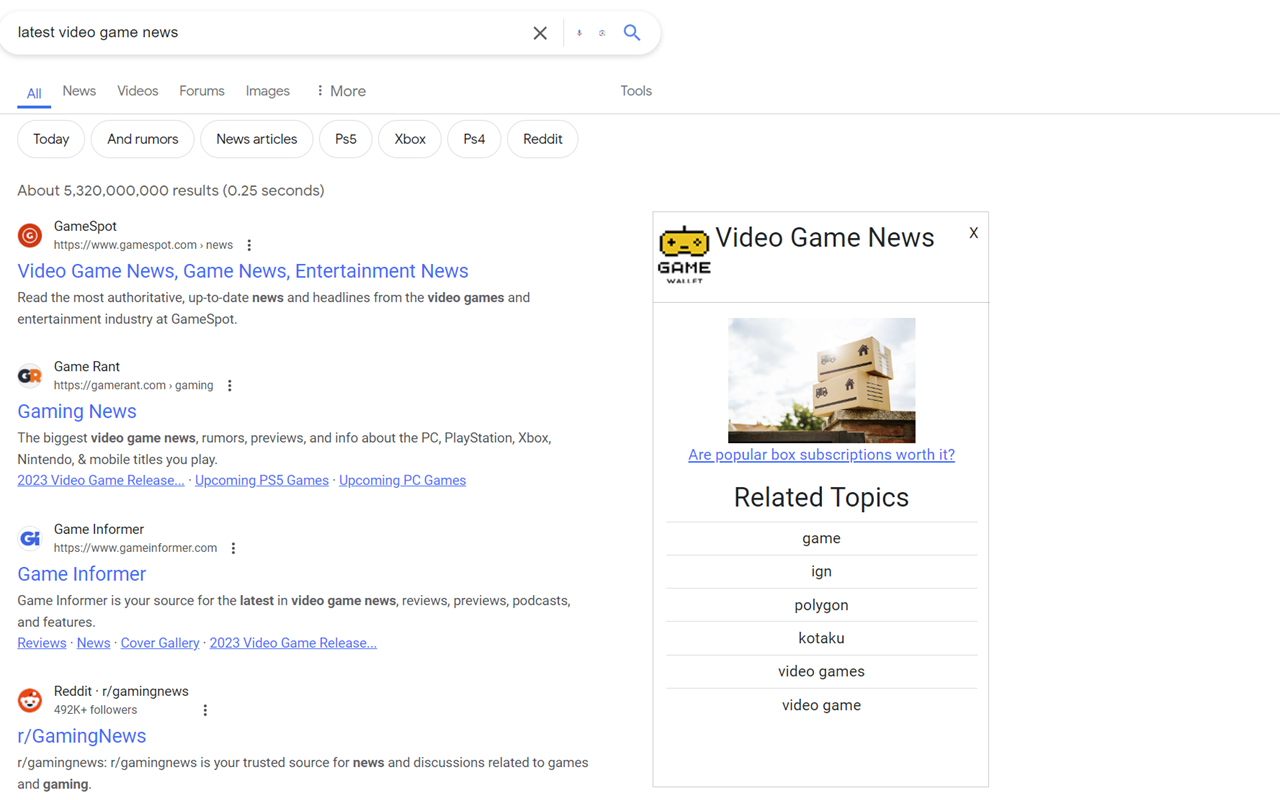This screenshot has width=1280, height=800.
Task: Switch to the Images tab
Action: pos(268,91)
